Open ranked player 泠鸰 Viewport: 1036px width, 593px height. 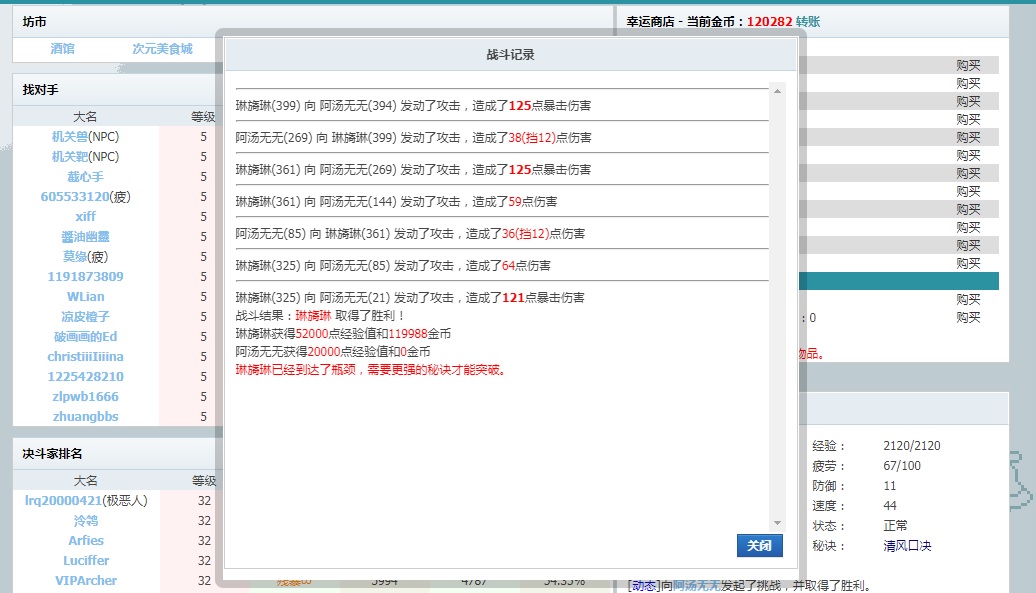click(86, 520)
